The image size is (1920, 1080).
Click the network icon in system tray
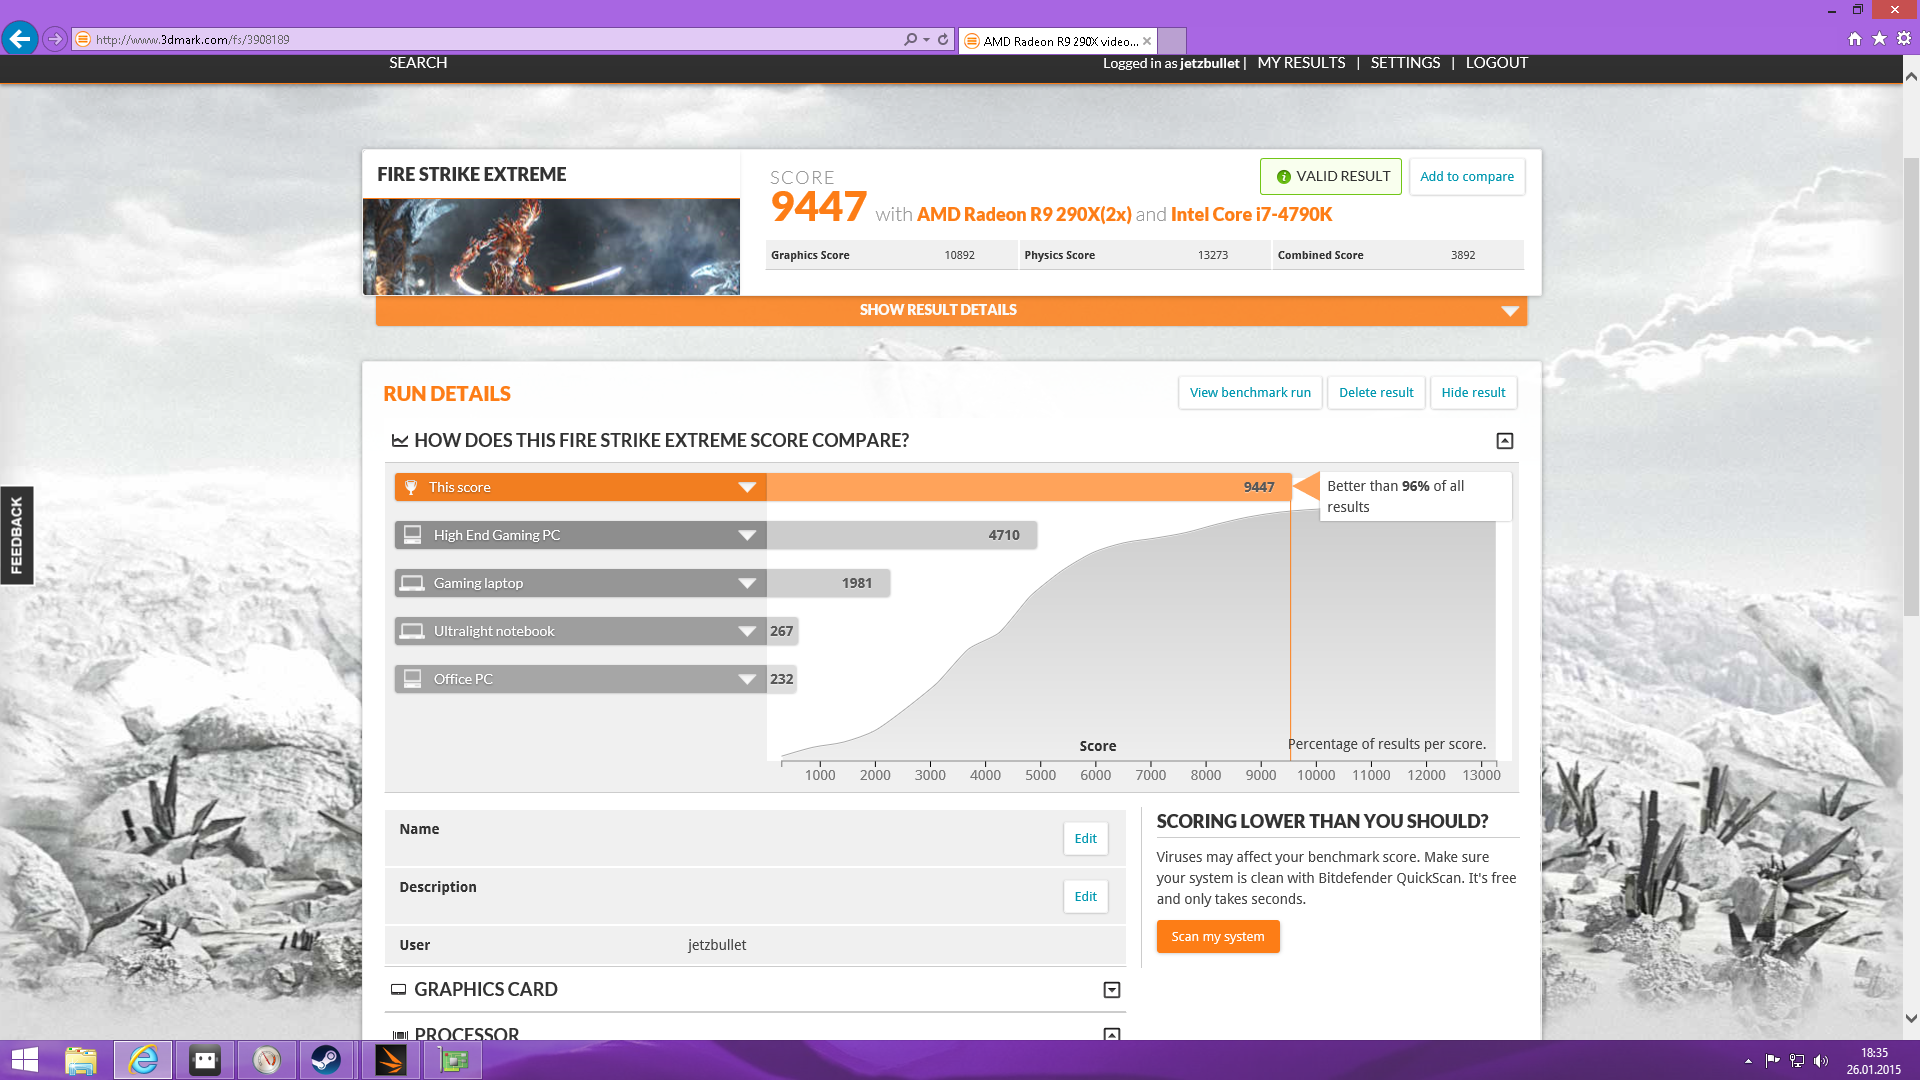[1797, 1061]
